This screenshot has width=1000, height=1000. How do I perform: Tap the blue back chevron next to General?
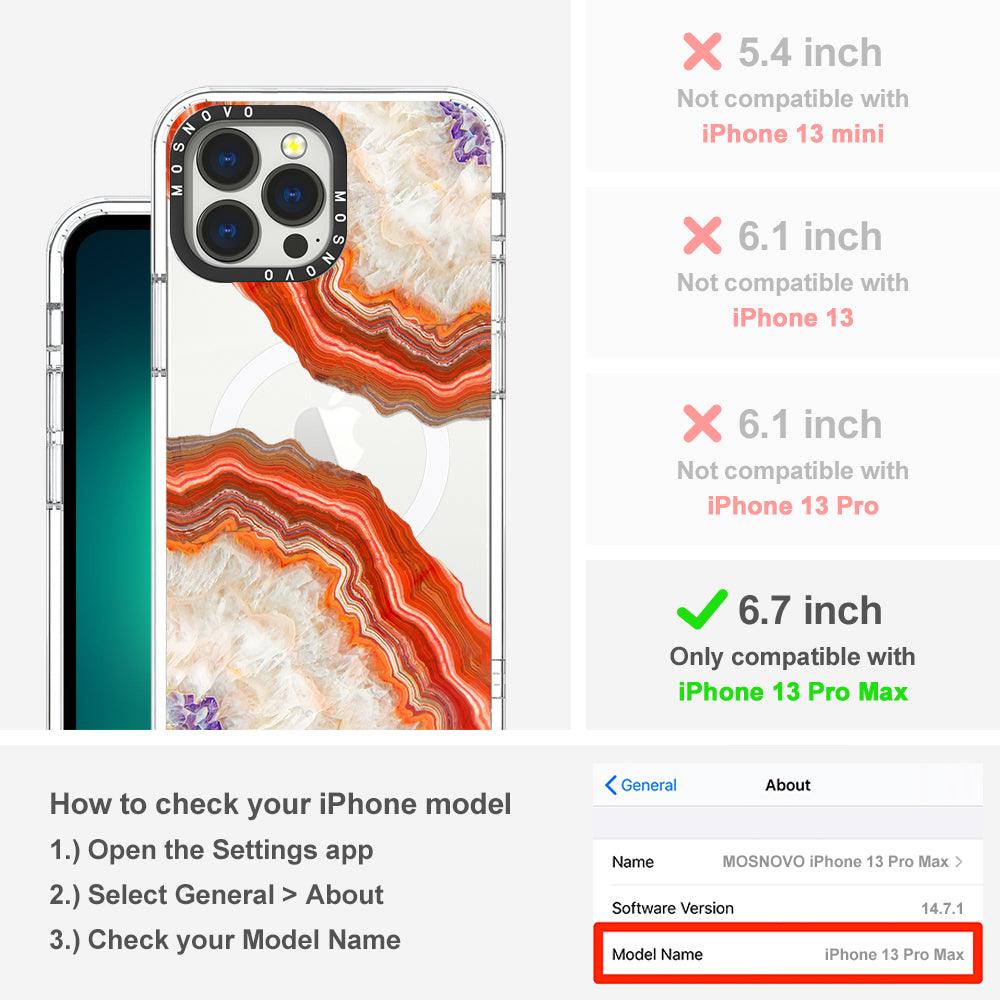(610, 785)
